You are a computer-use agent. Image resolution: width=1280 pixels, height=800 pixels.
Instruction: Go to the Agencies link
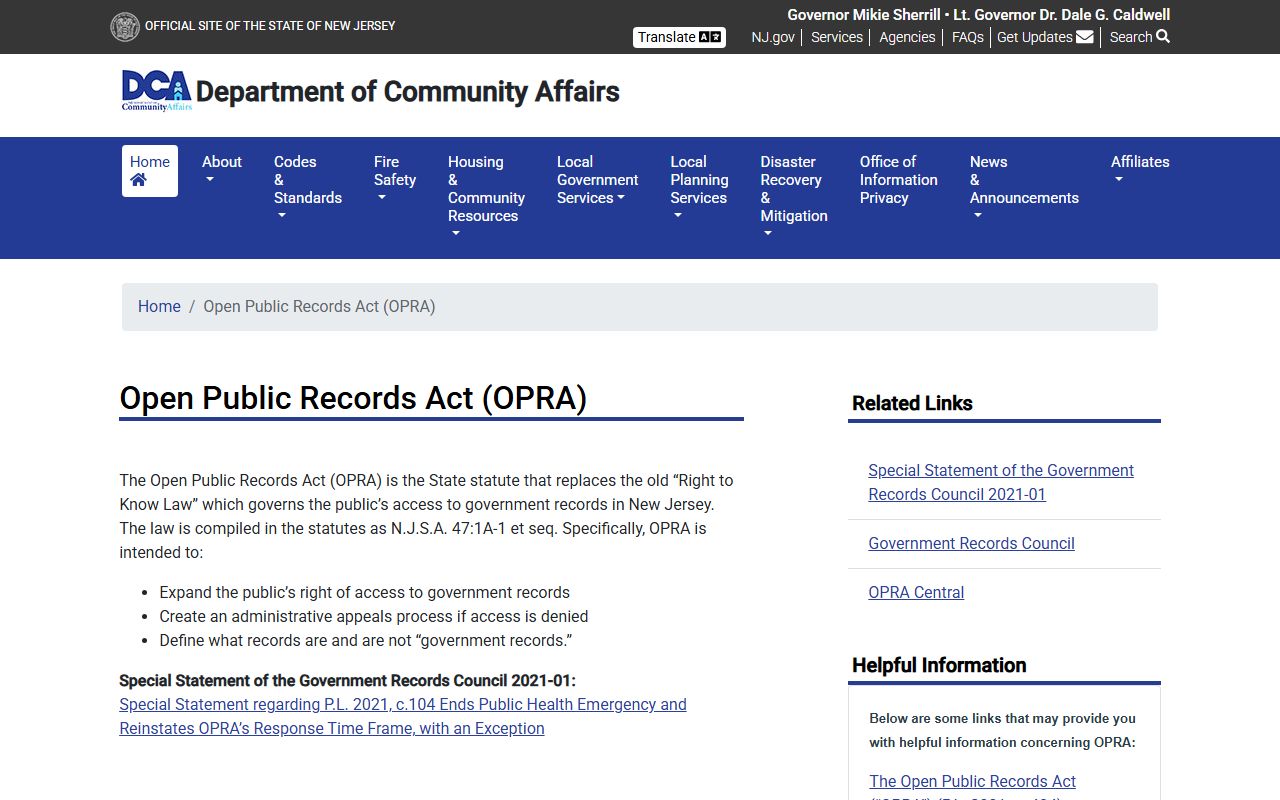pos(907,37)
